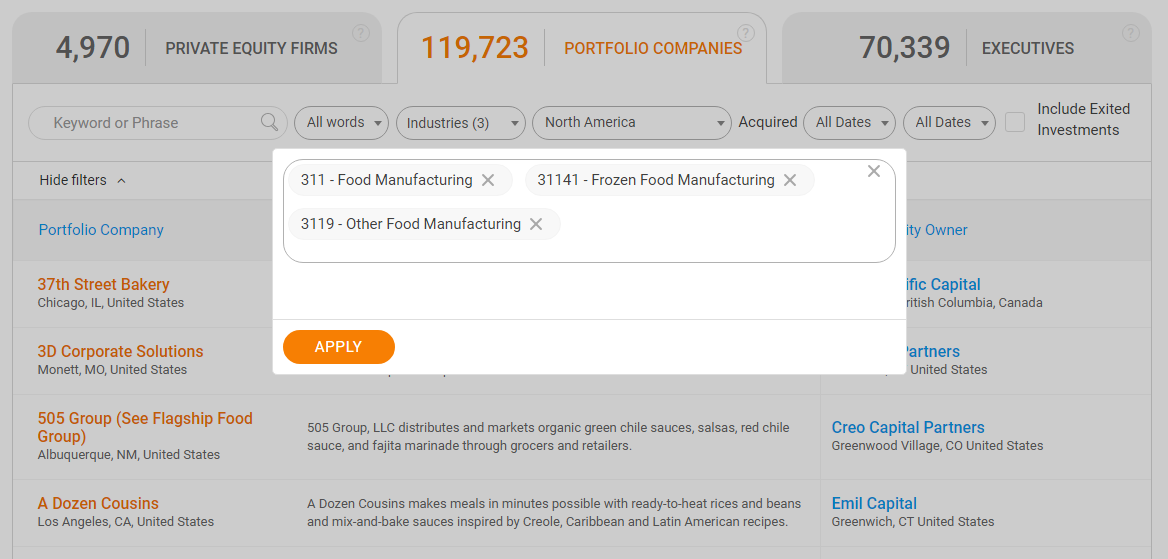Remove the 31141 - Frozen Food Manufacturing tag
The height and width of the screenshot is (559, 1168).
(x=790, y=180)
